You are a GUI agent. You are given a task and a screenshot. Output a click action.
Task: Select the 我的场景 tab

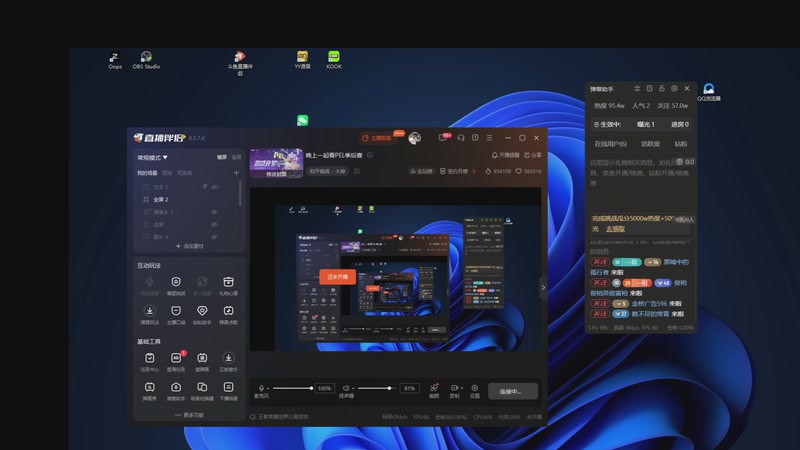[x=147, y=173]
